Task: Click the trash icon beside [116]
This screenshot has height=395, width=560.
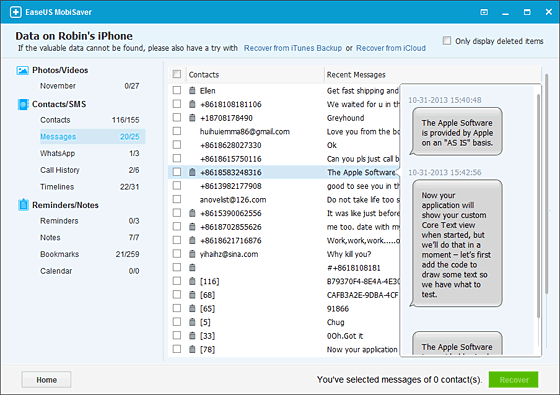Action: tap(192, 281)
